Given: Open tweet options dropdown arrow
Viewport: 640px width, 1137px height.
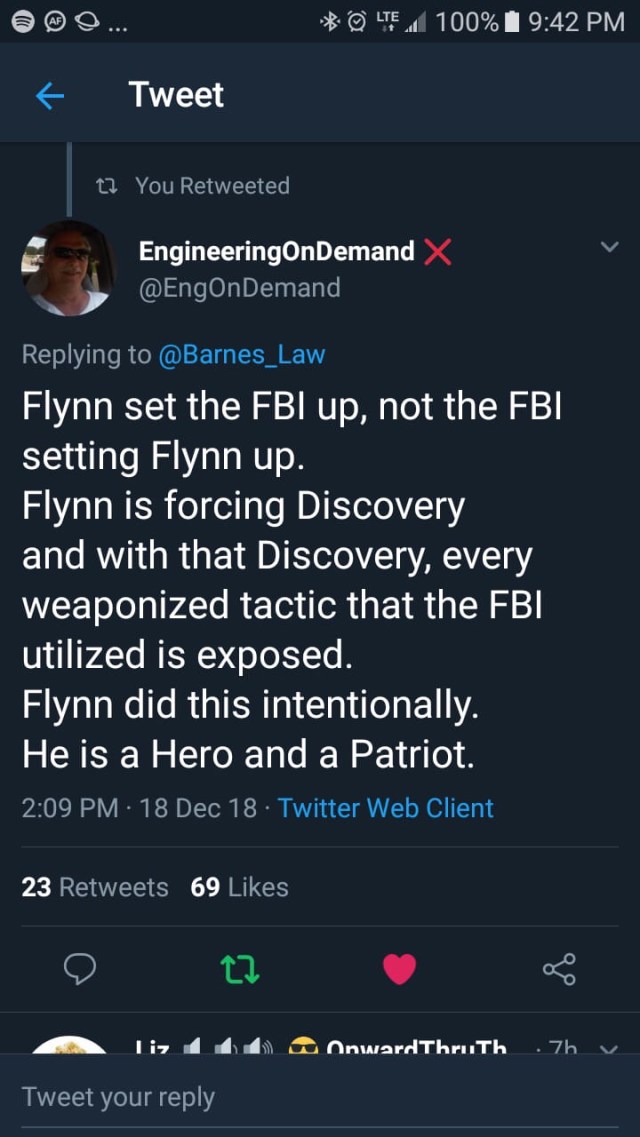Looking at the screenshot, I should coord(609,247).
